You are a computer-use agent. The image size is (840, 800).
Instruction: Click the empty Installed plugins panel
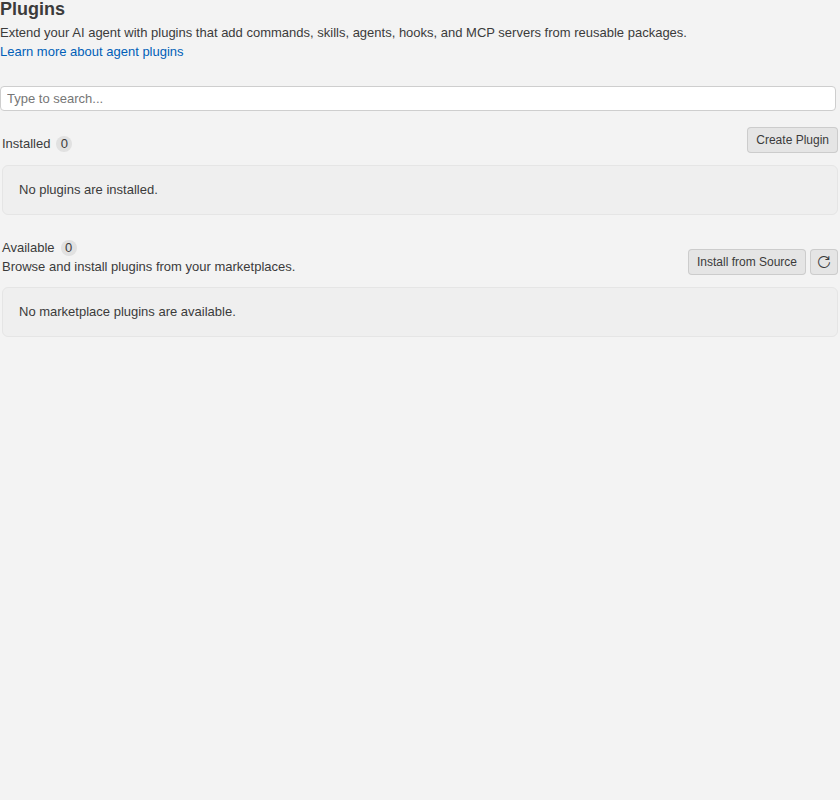click(420, 190)
